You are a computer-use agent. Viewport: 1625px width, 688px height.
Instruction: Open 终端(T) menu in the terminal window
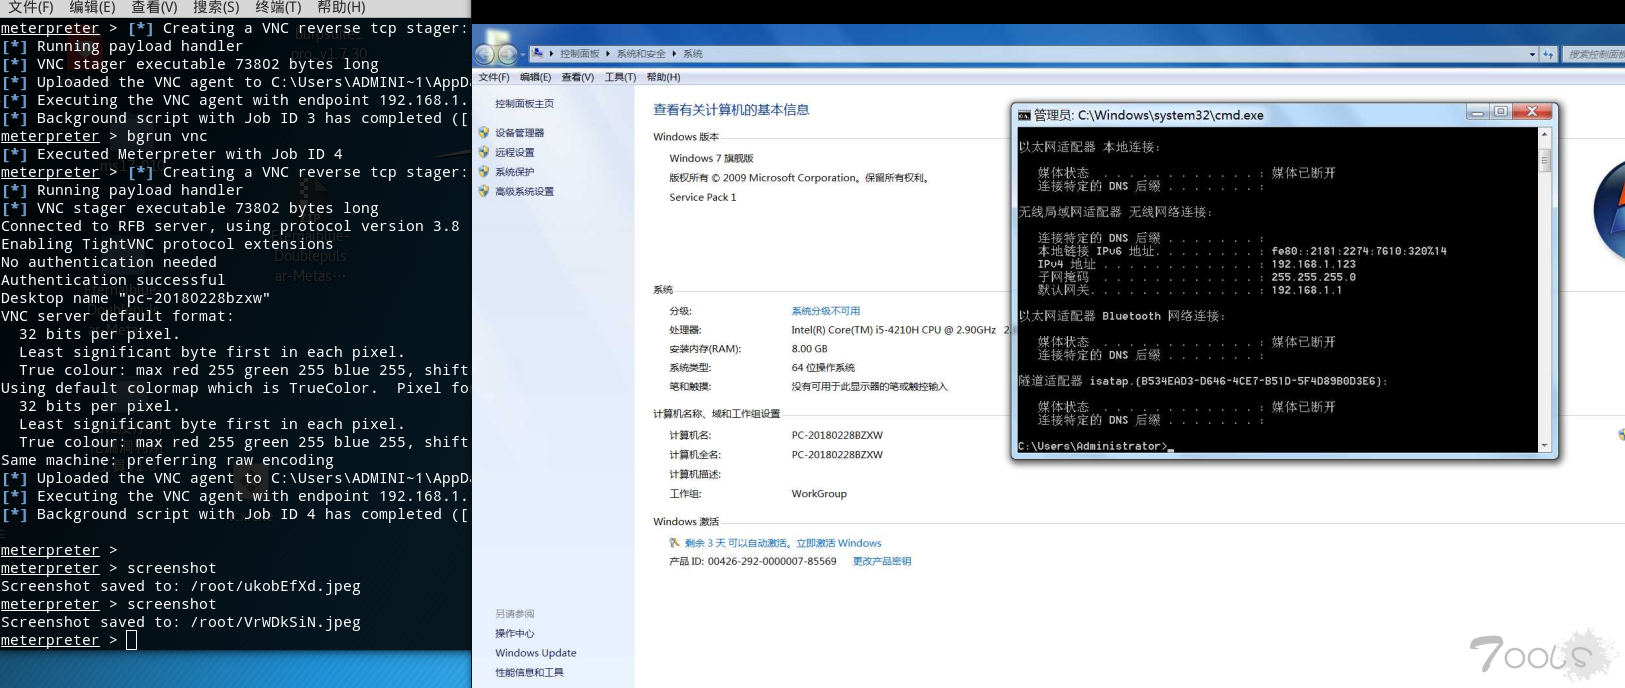[278, 7]
